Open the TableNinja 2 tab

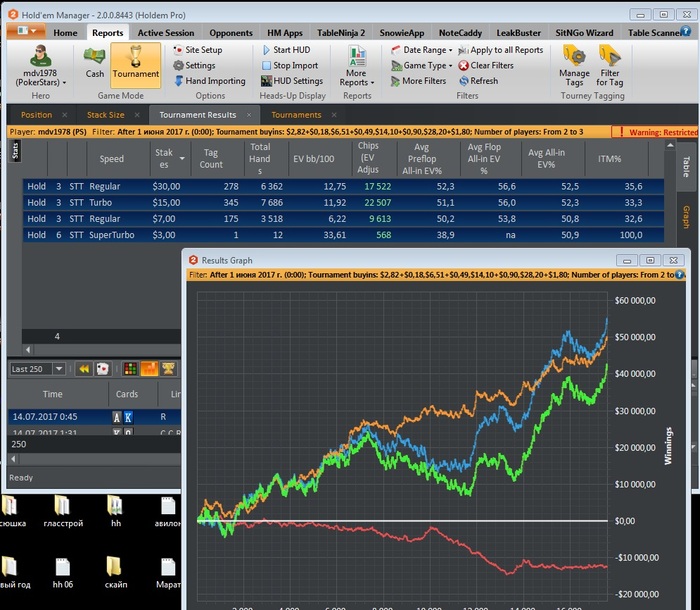[x=341, y=33]
